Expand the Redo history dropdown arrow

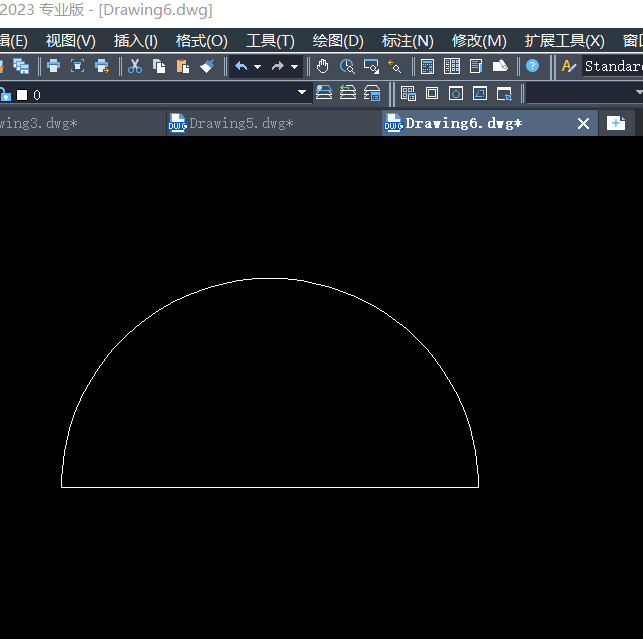tap(294, 66)
